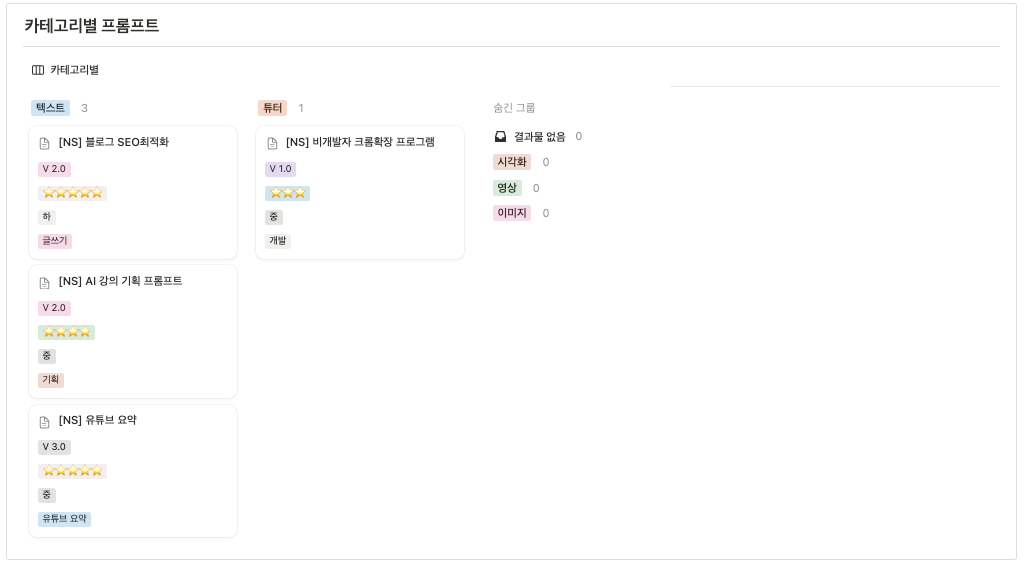Open the [NS] 블로그 SEO최적화 card
The width and height of the screenshot is (1030, 565).
(x=133, y=192)
